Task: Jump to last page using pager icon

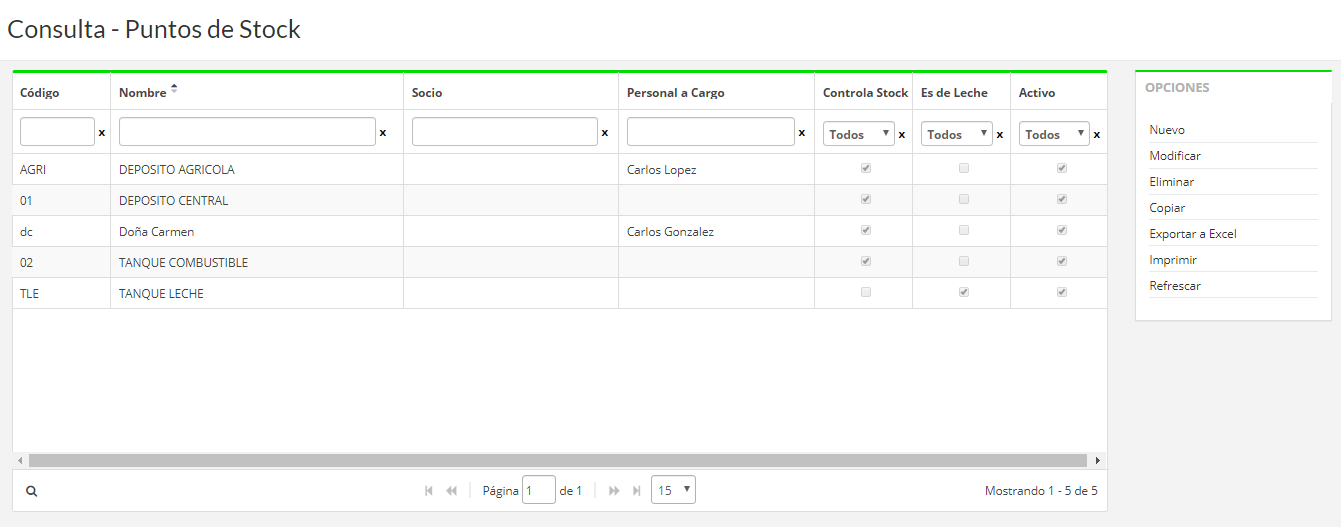Action: [x=636, y=491]
